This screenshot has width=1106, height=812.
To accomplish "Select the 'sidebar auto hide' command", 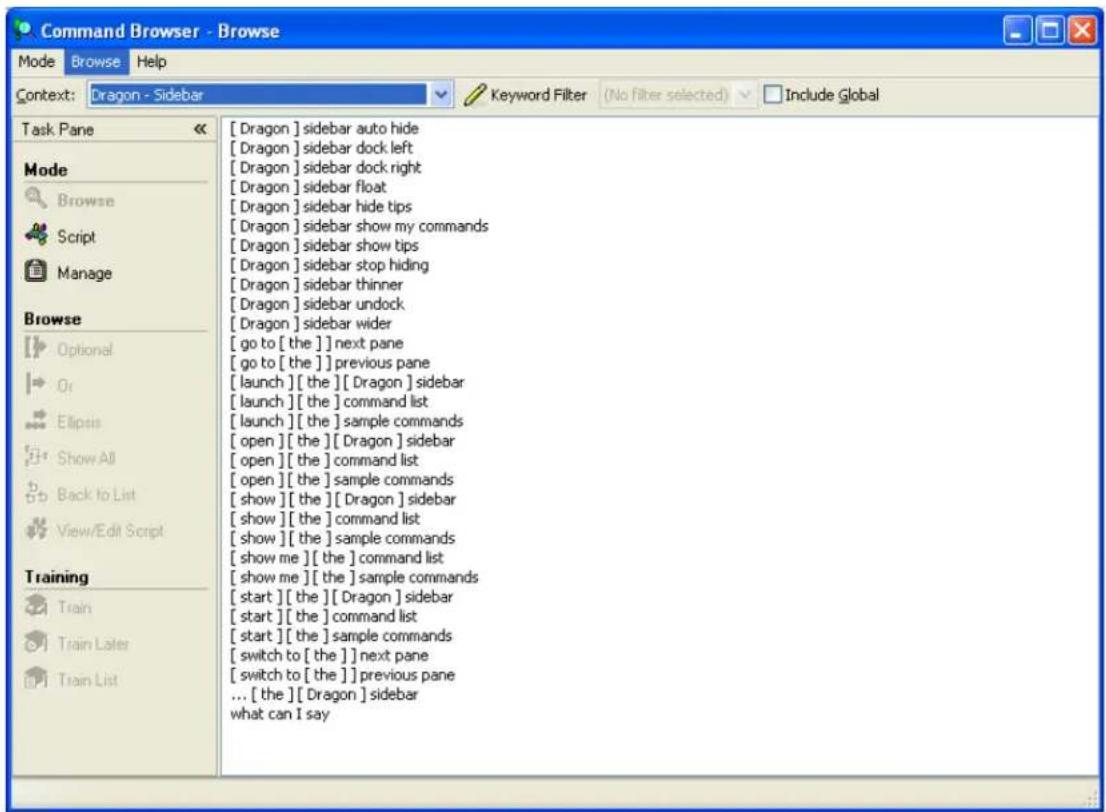I will [x=324, y=128].
